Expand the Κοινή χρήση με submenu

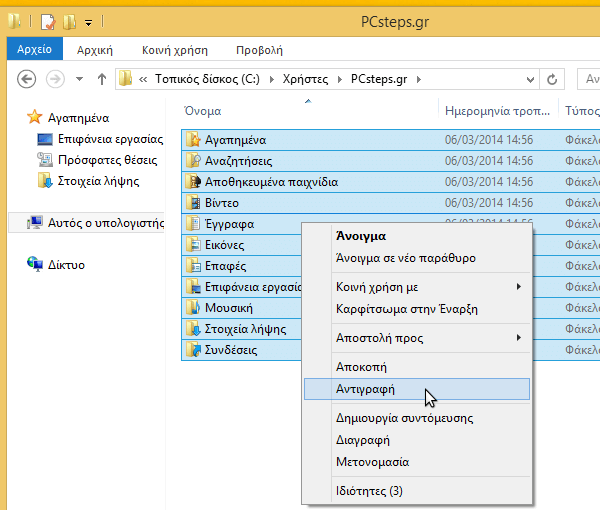pos(417,287)
